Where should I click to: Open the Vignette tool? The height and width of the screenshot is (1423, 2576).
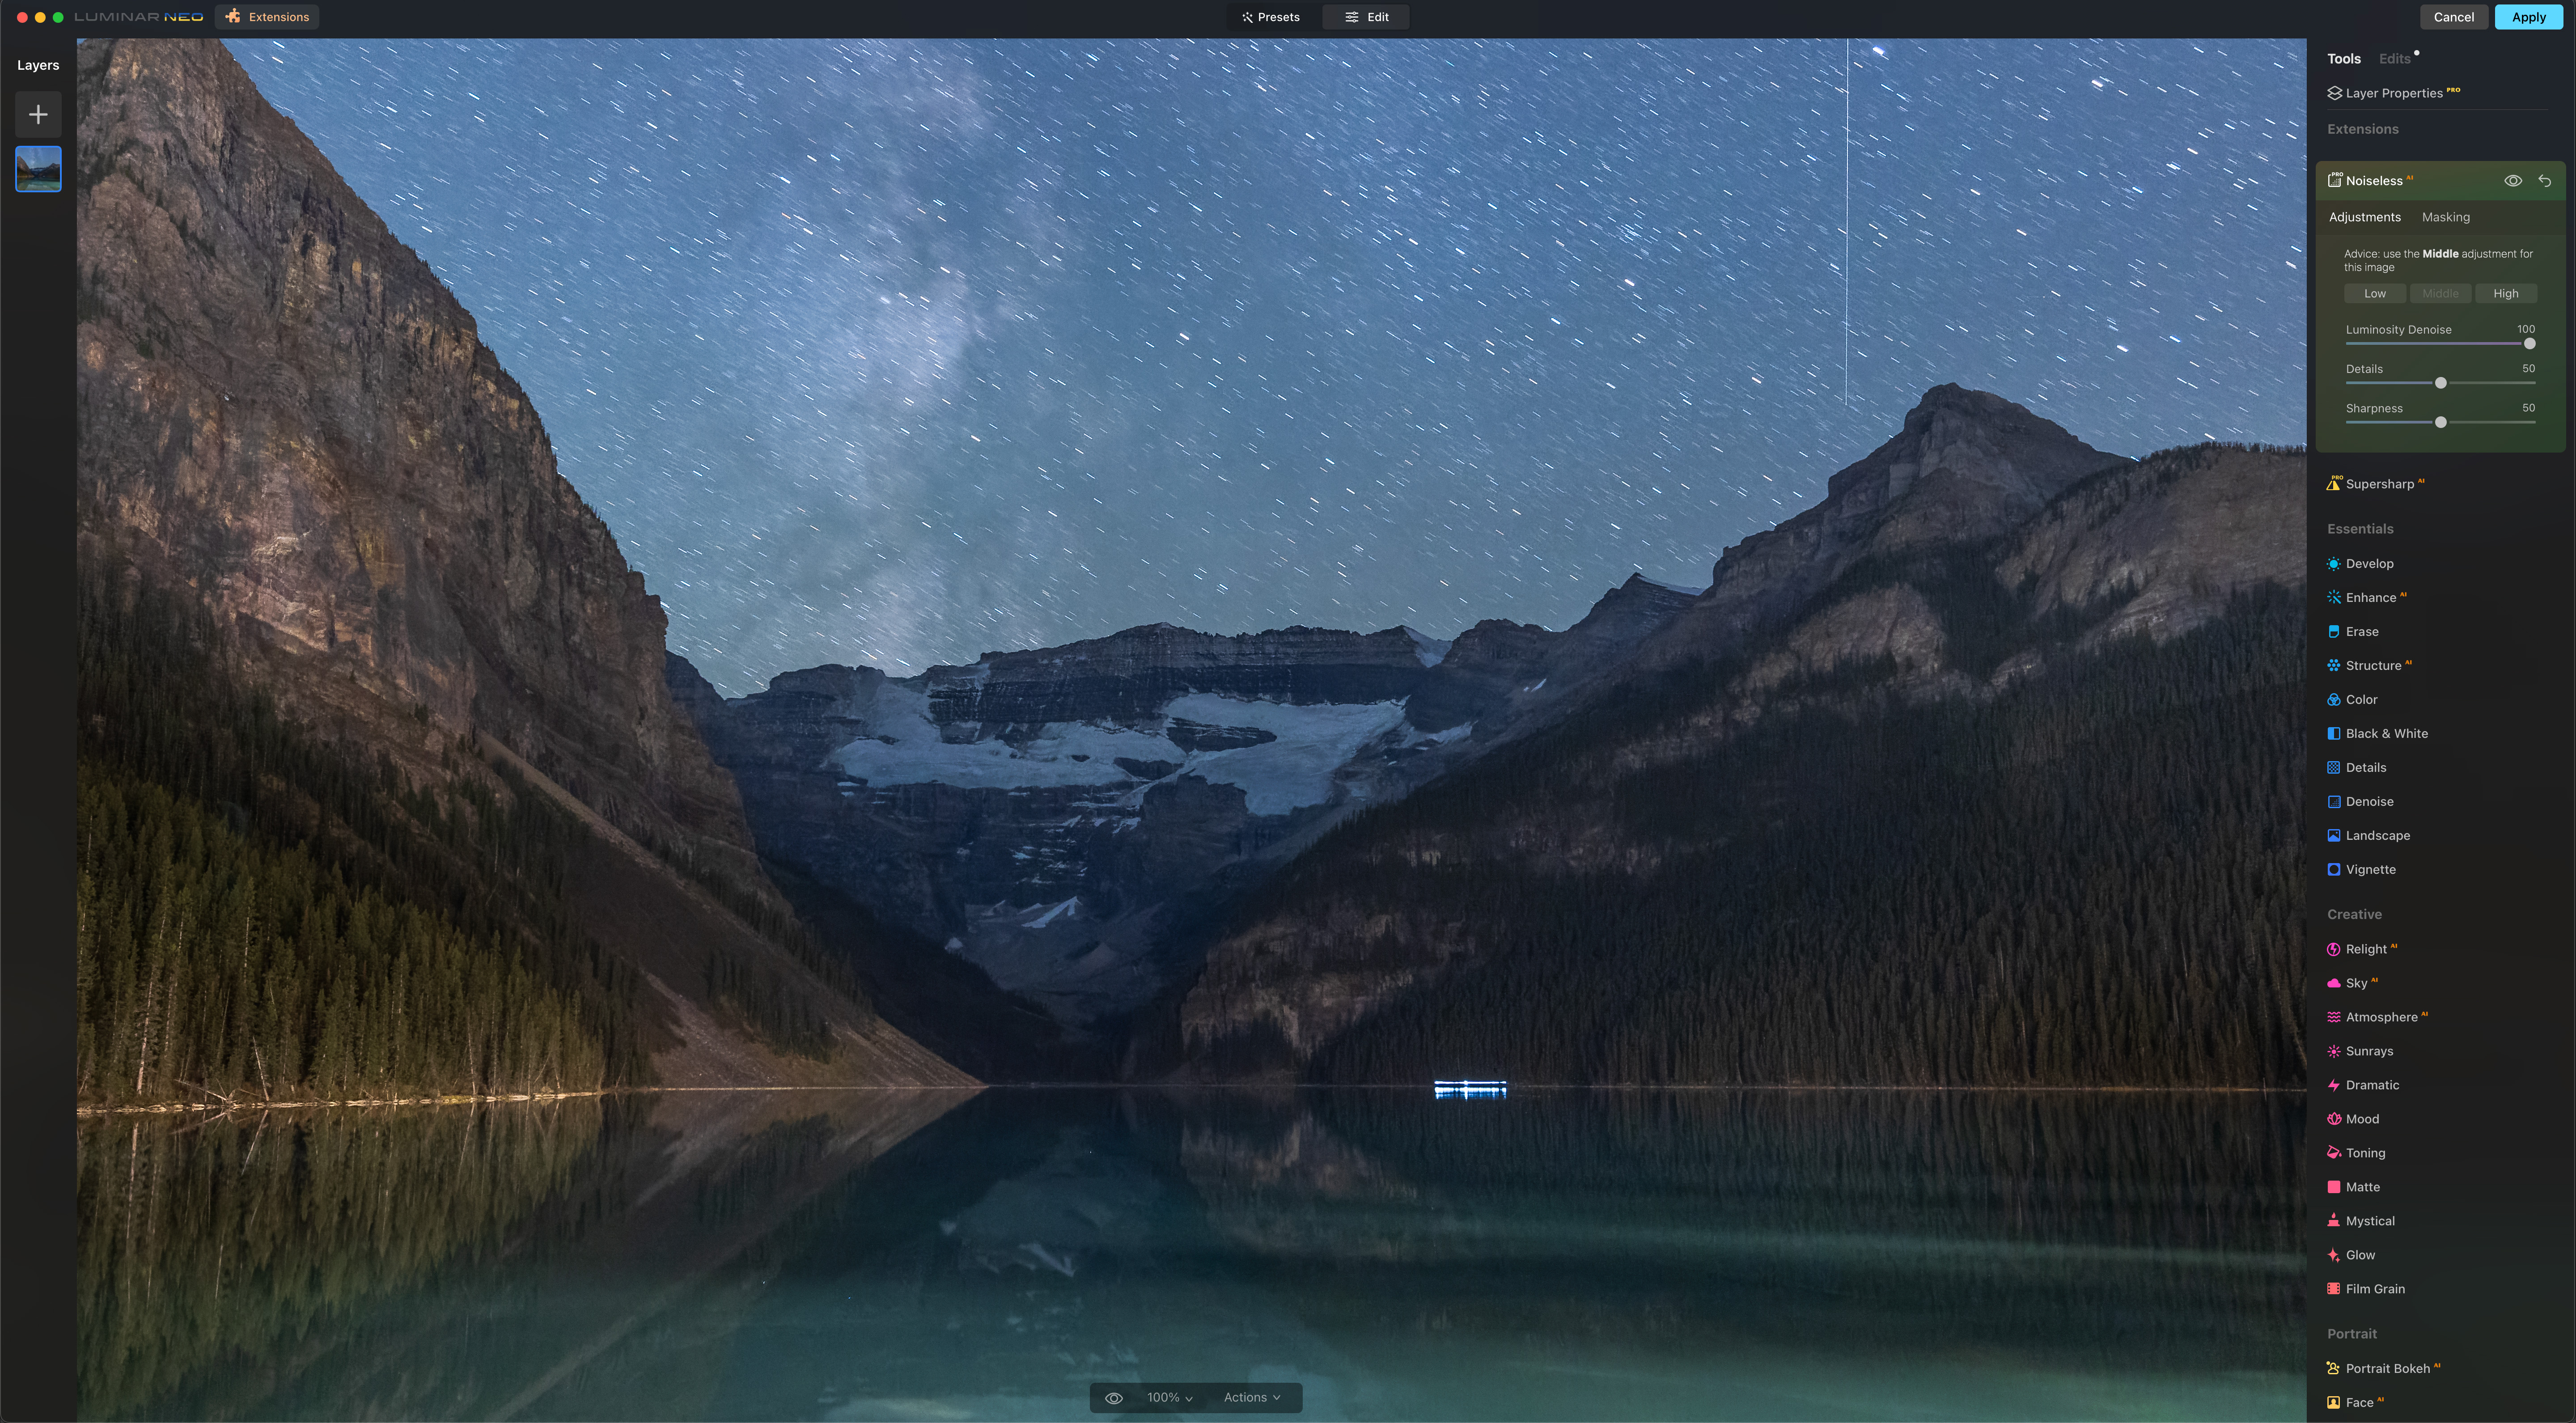tap(2370, 870)
